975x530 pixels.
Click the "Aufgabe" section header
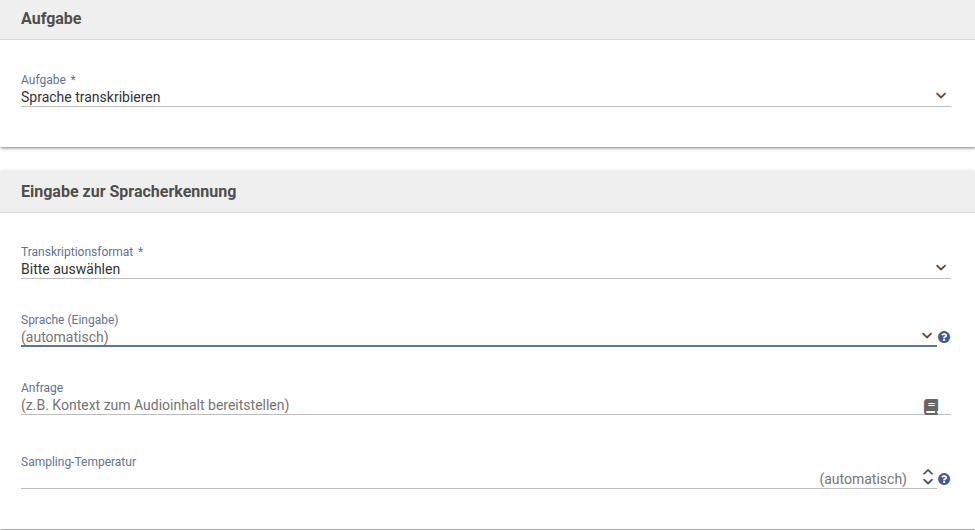click(51, 19)
